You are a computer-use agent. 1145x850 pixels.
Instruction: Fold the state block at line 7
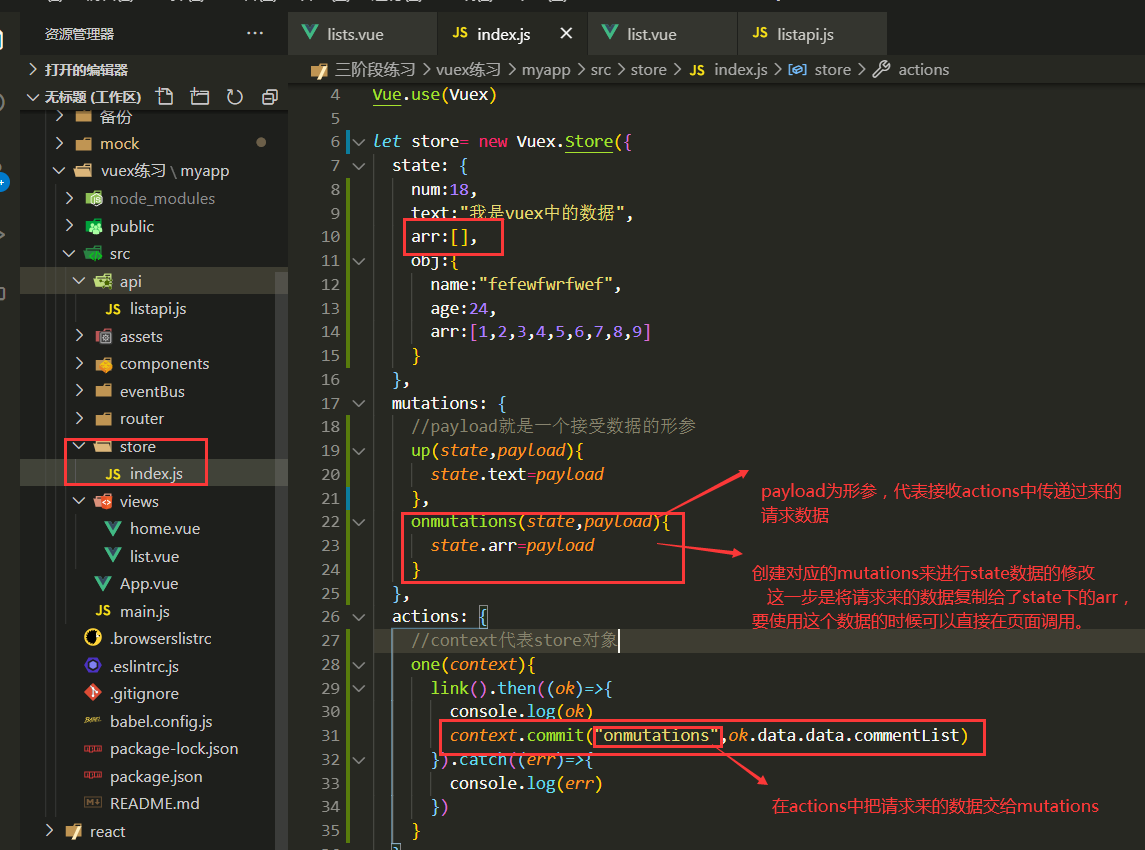coord(359,166)
